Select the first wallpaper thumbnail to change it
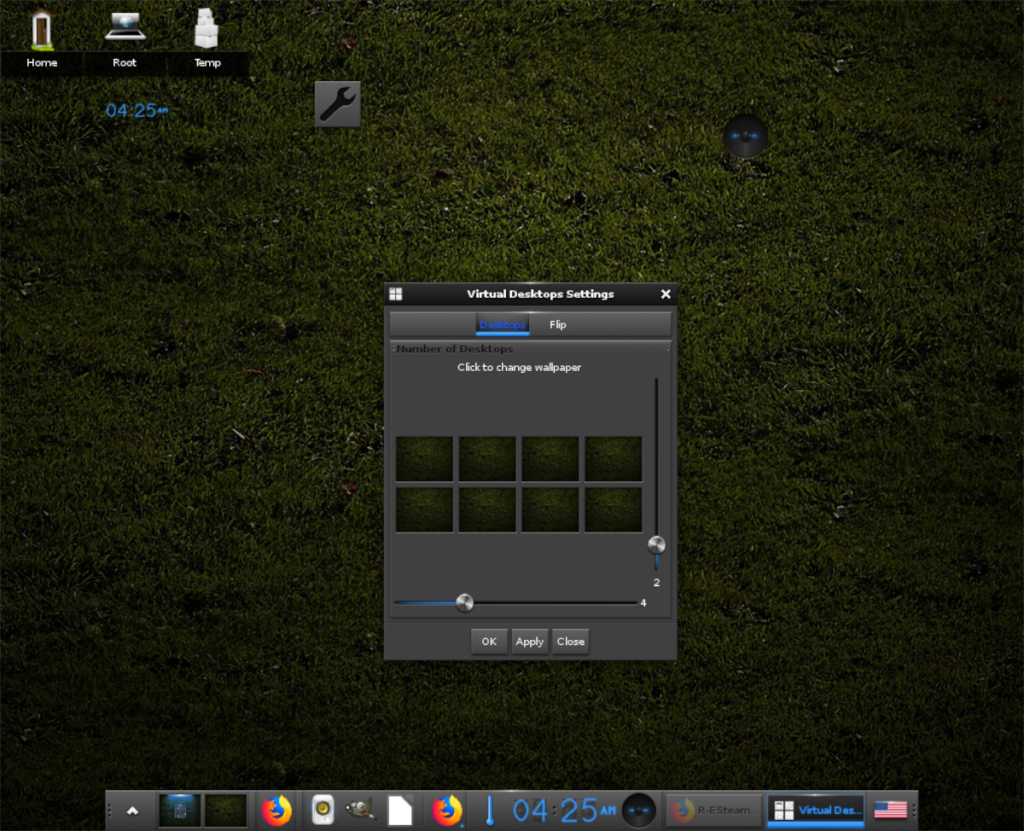 [424, 457]
